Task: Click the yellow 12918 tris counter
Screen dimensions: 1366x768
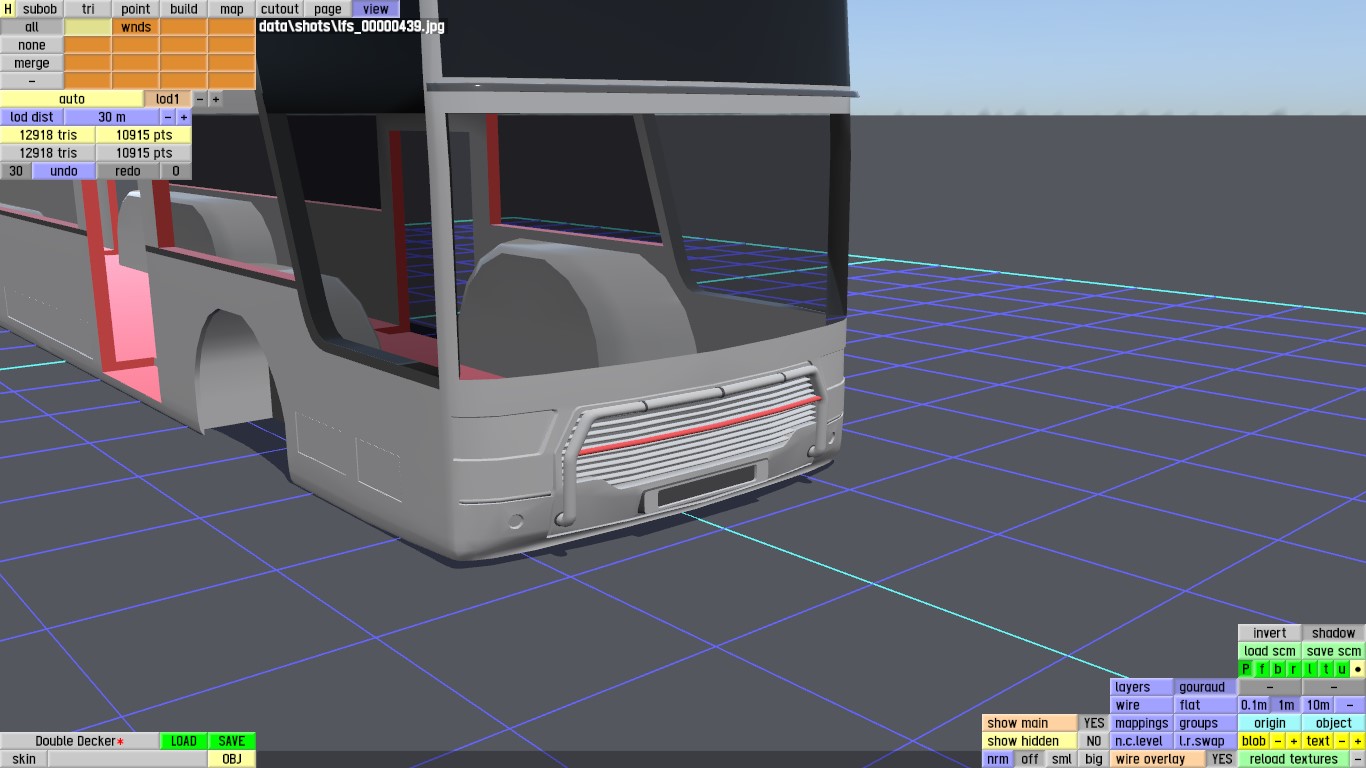Action: click(48, 135)
